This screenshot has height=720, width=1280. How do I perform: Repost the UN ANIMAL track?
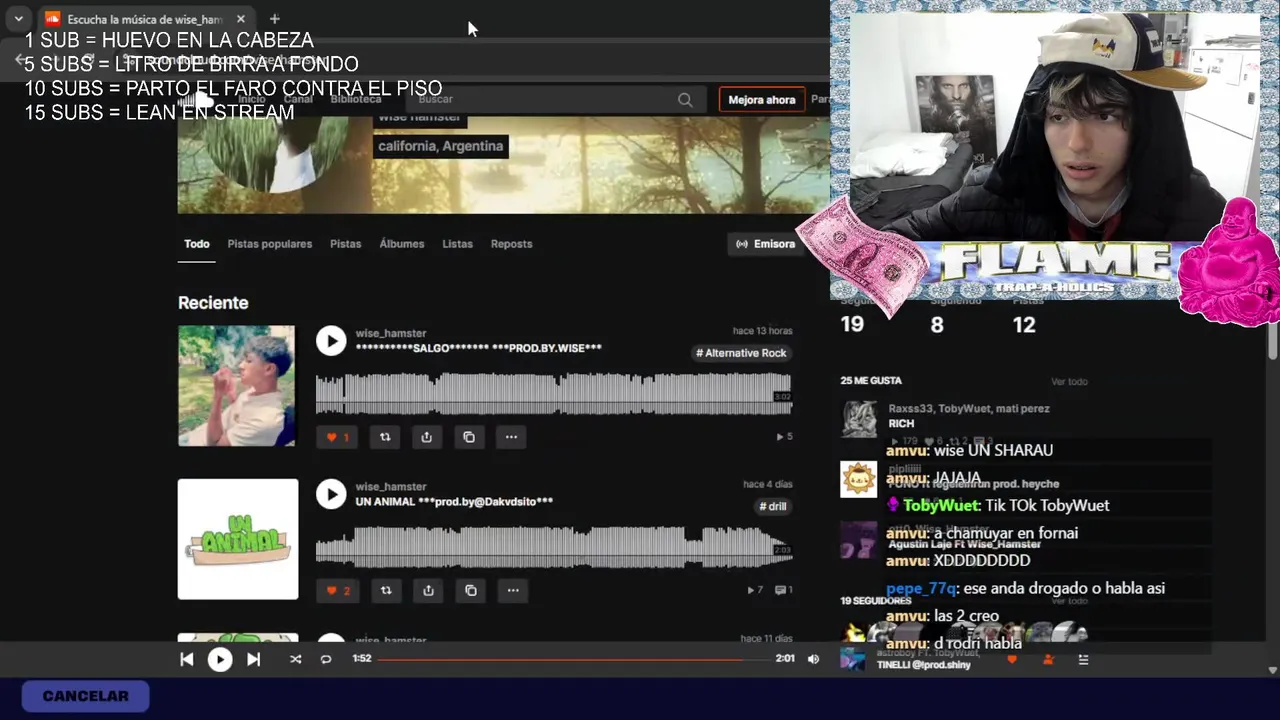386,590
